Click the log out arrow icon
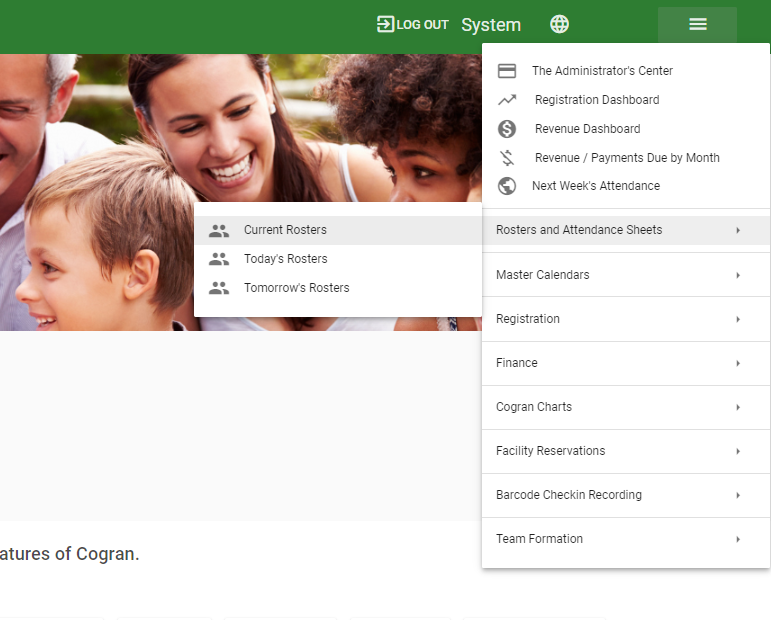This screenshot has height=620, width=771. pos(386,24)
